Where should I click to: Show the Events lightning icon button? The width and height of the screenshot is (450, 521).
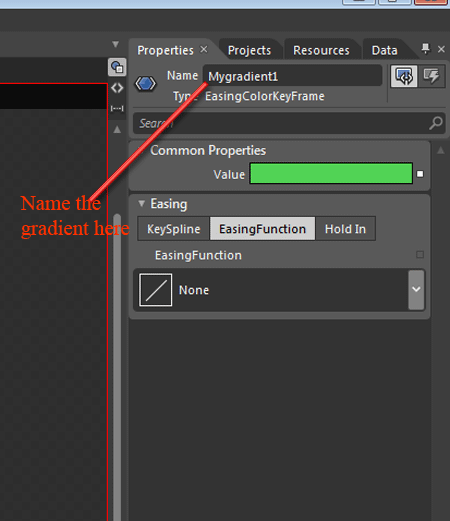pyautogui.click(x=432, y=76)
